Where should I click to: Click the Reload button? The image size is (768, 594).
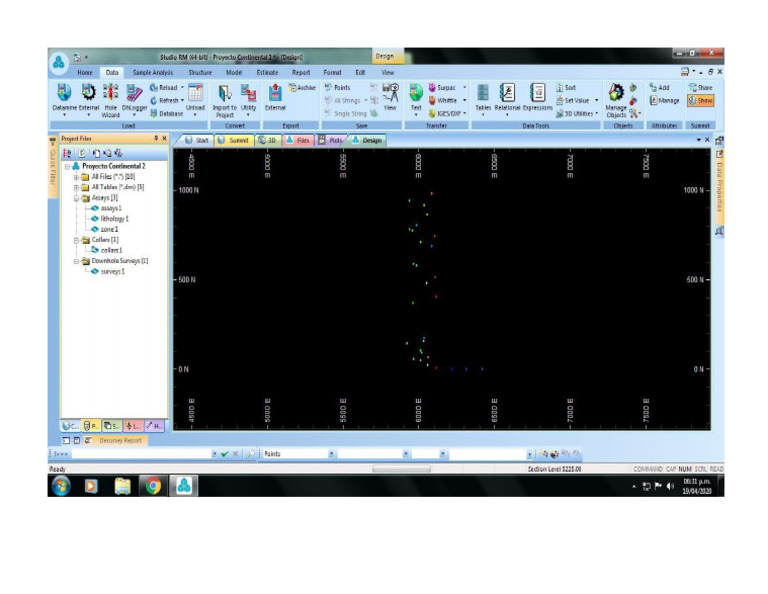pos(167,87)
